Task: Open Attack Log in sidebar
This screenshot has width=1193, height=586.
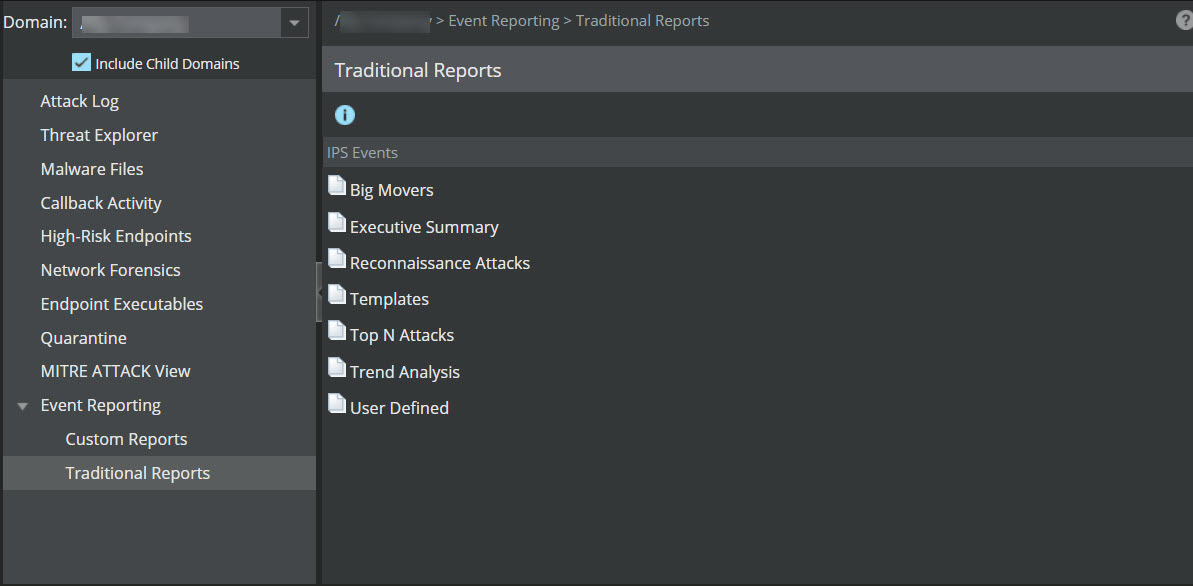Action: [x=79, y=101]
